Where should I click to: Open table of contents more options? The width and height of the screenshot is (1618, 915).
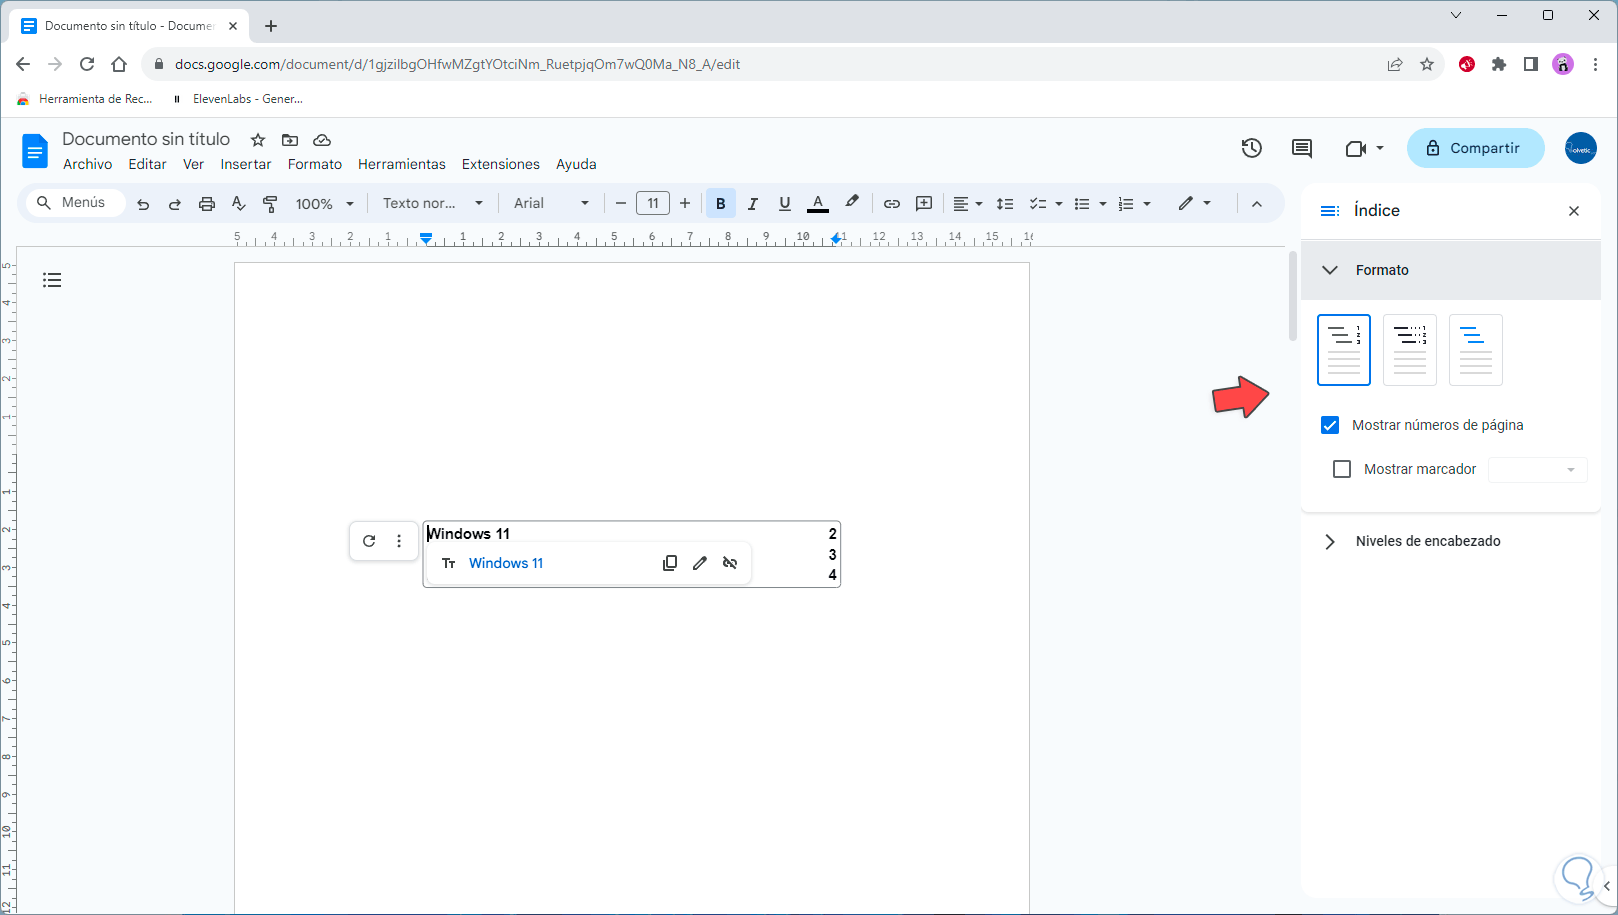point(399,541)
